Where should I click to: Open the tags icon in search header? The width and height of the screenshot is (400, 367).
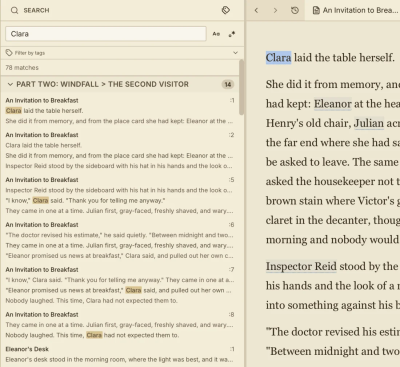tap(226, 10)
